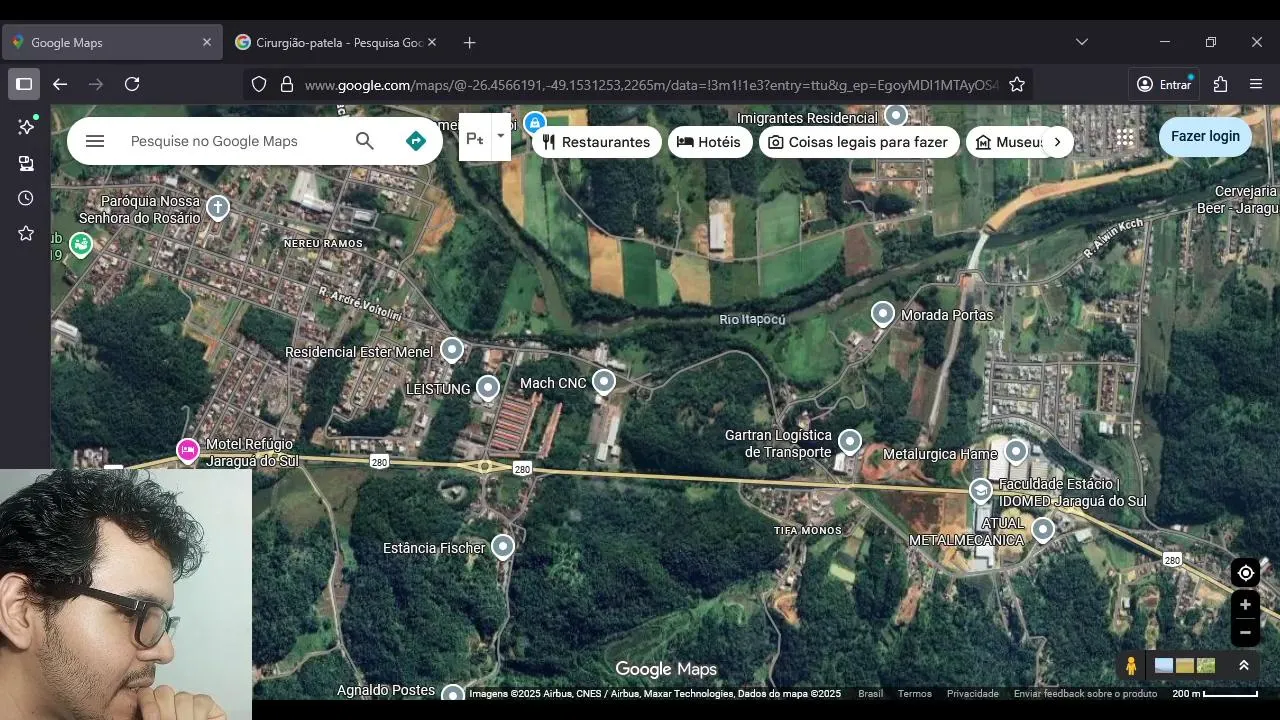Click the search magnifier icon

pyautogui.click(x=365, y=141)
